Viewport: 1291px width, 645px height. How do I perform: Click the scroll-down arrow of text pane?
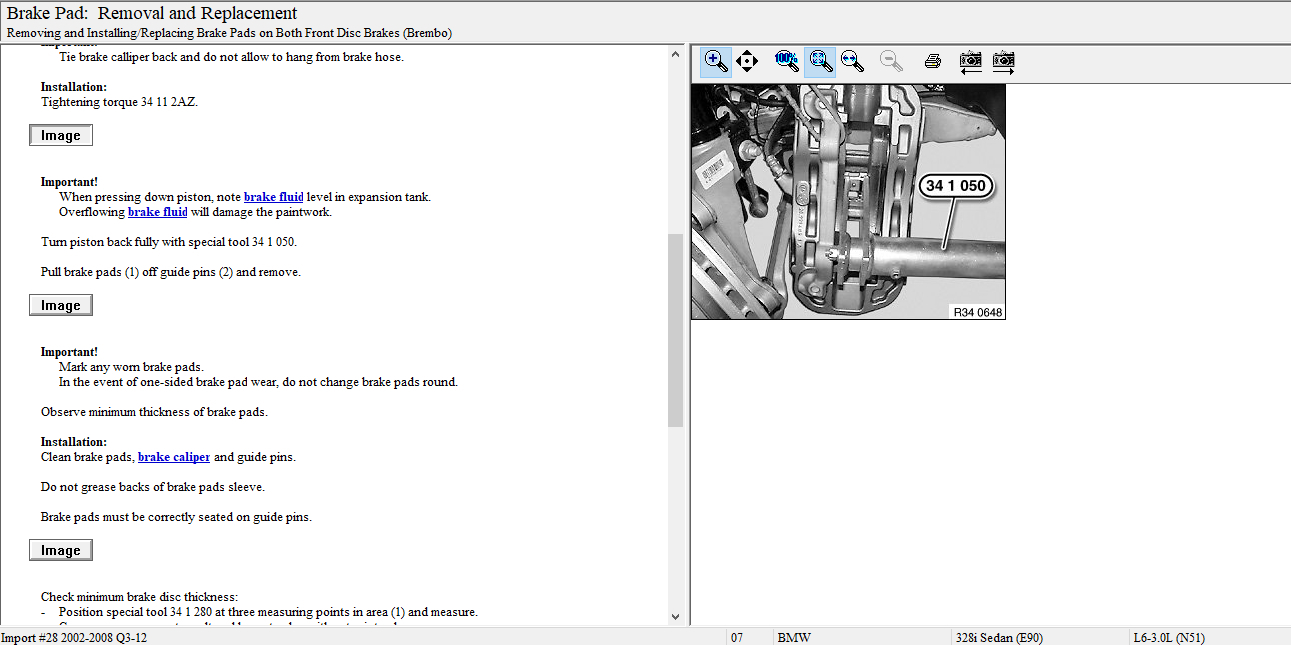tap(675, 617)
